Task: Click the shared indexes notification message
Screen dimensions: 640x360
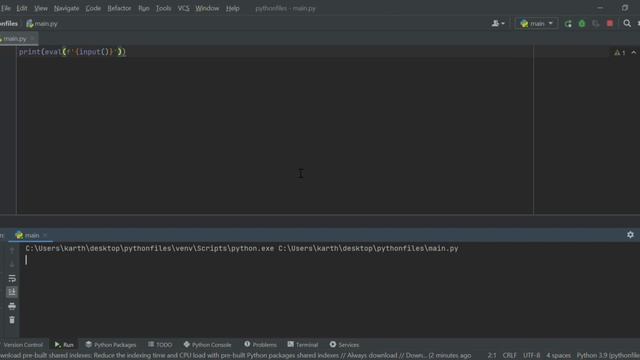Action: (236, 356)
